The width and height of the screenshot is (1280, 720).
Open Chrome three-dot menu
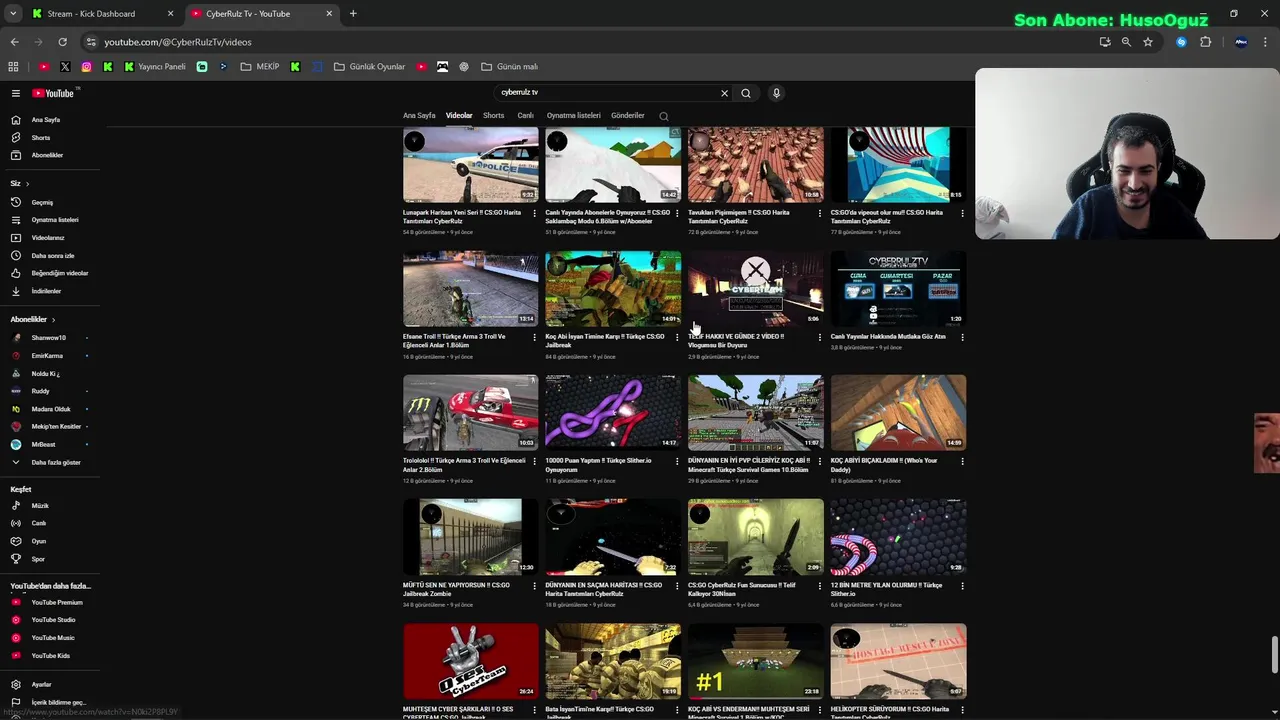coord(1265,42)
